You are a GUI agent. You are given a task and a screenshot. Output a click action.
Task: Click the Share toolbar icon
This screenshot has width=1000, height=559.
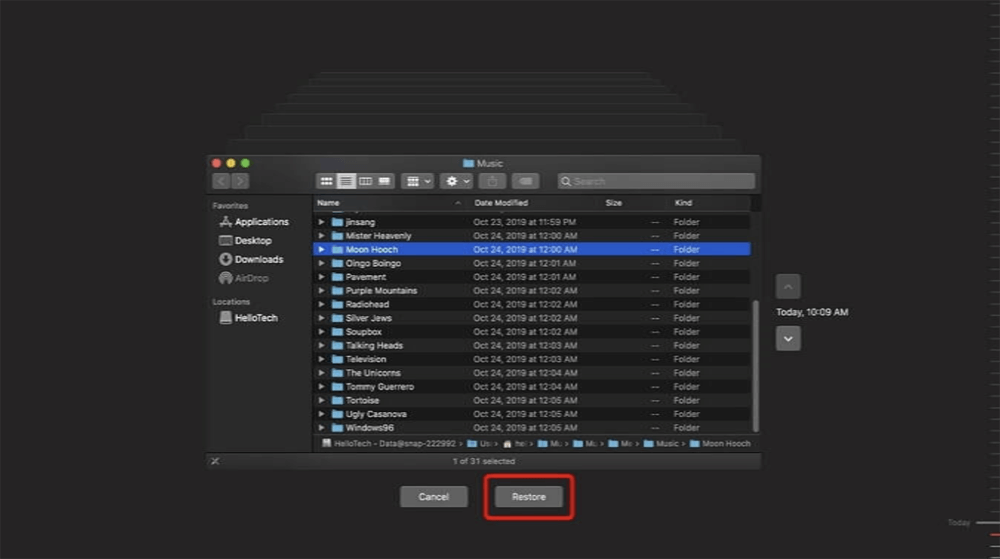click(492, 182)
